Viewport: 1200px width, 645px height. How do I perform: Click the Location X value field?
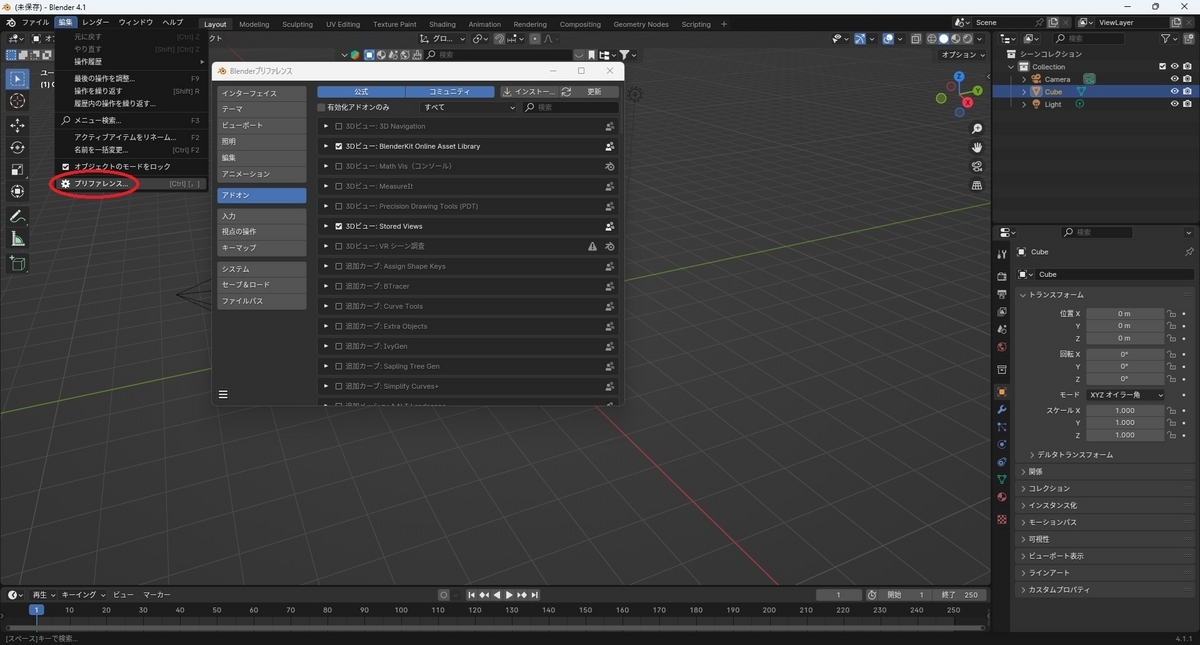1125,313
